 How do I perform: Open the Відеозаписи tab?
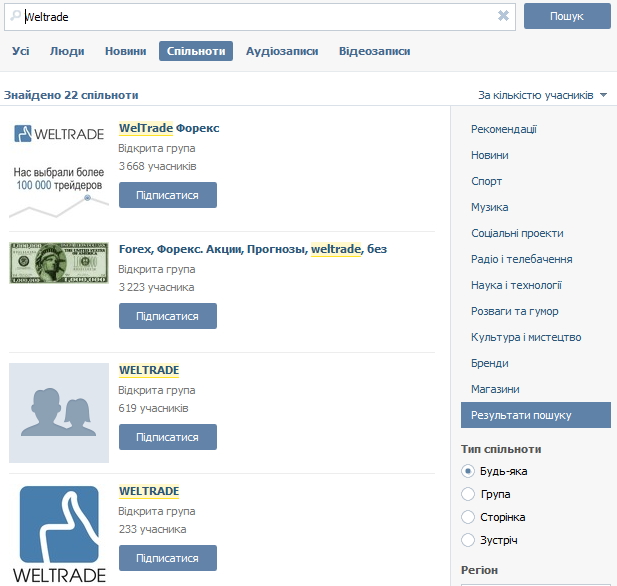[x=375, y=51]
